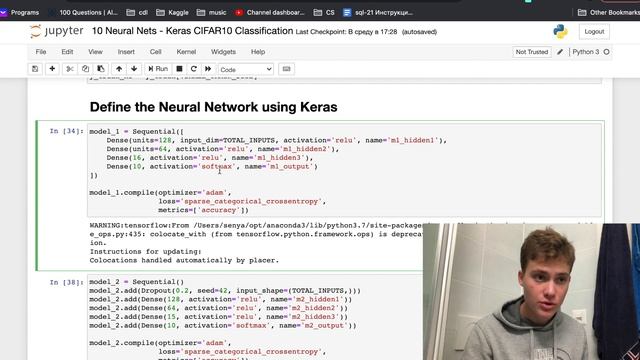Click 'softmax' in model_1 output layer
The width and height of the screenshot is (640, 360).
pos(217,167)
